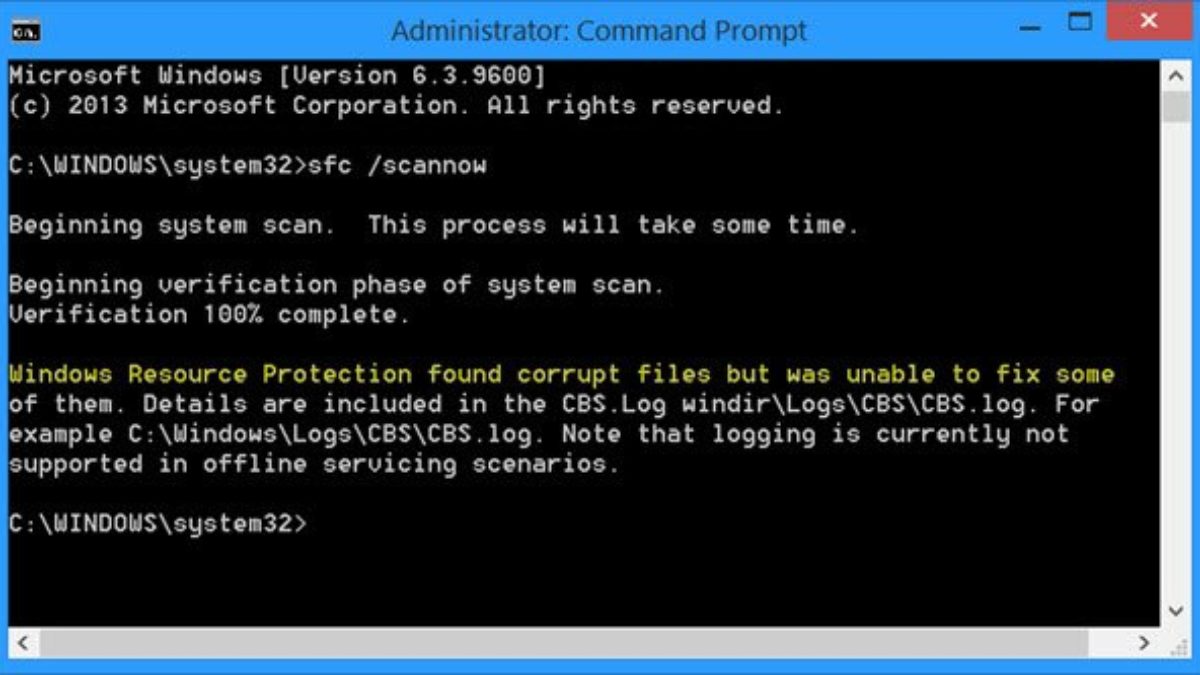Click the Administrator: Command Prompt title text
Screen dimensions: 1200x675
coord(599,31)
